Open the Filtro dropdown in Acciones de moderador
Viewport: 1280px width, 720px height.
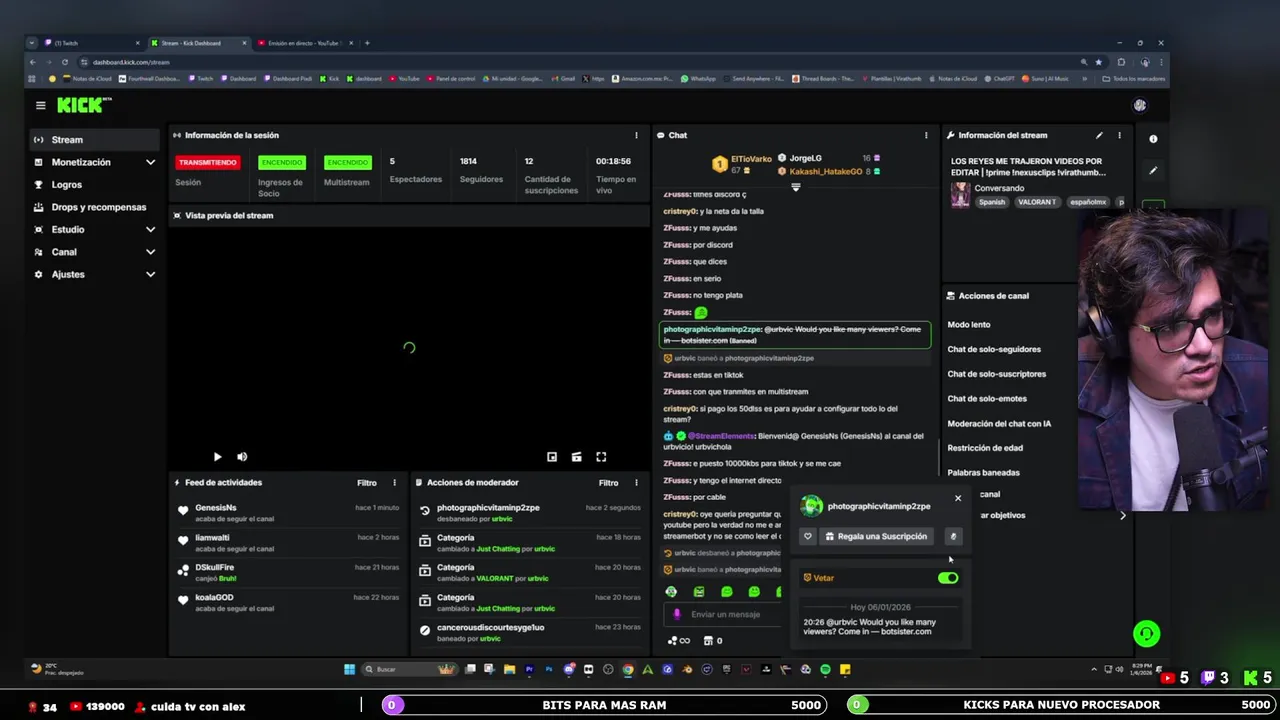point(608,483)
